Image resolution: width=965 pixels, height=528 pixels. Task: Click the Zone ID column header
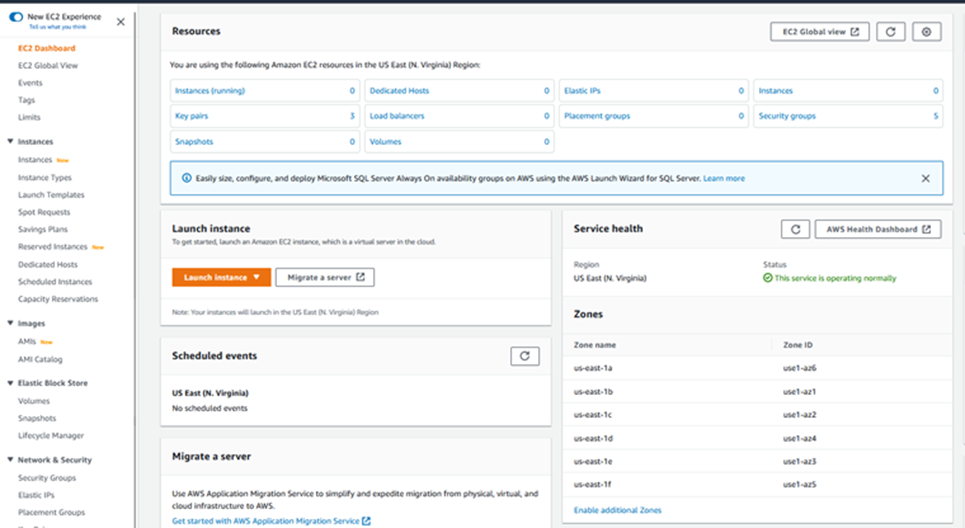point(798,345)
